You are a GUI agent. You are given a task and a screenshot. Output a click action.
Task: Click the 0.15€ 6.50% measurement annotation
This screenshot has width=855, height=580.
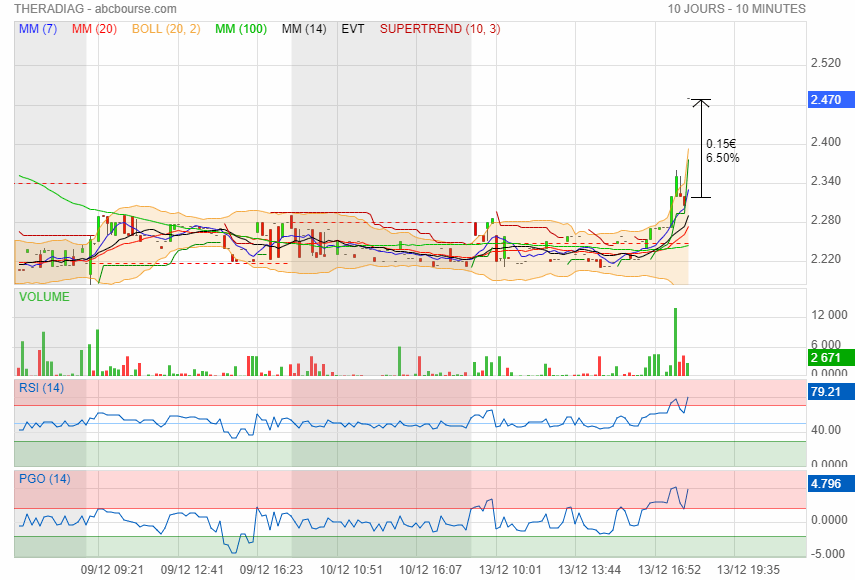pyautogui.click(x=722, y=150)
